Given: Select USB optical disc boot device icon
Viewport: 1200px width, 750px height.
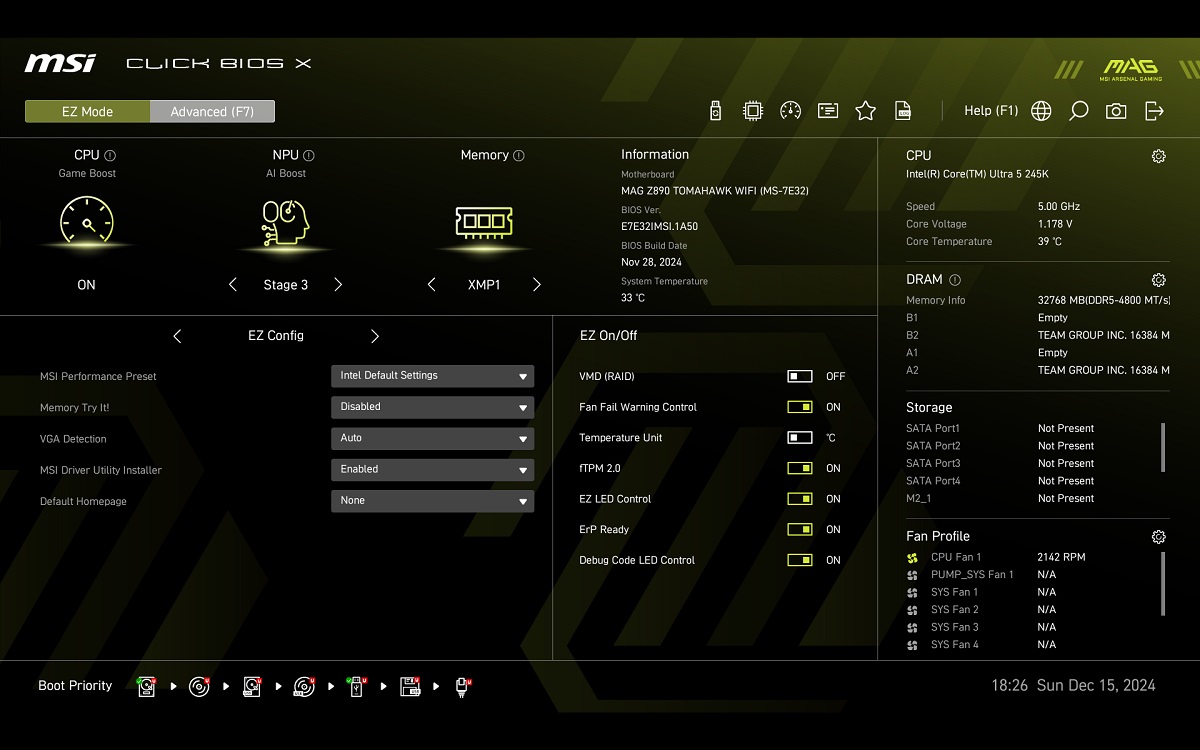Looking at the screenshot, I should click(304, 686).
